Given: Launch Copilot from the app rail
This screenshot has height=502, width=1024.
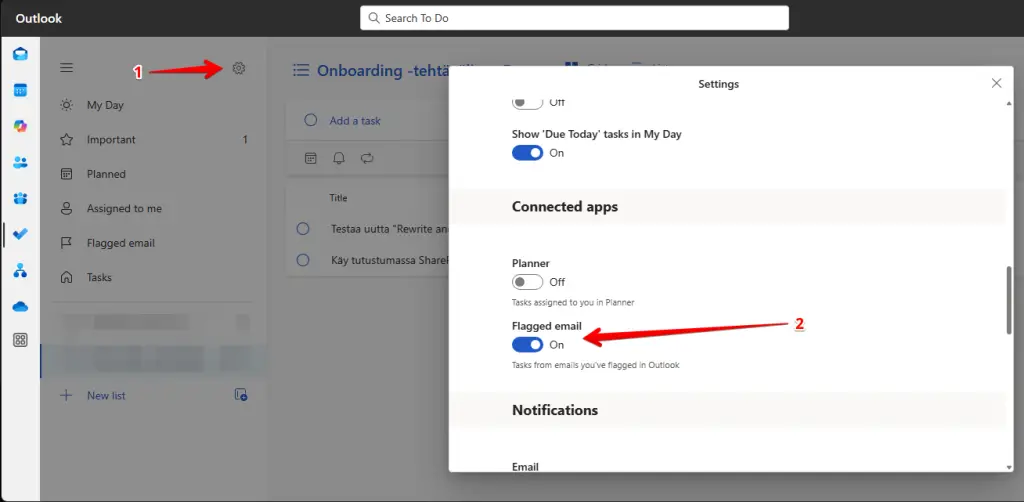Looking at the screenshot, I should (x=20, y=126).
